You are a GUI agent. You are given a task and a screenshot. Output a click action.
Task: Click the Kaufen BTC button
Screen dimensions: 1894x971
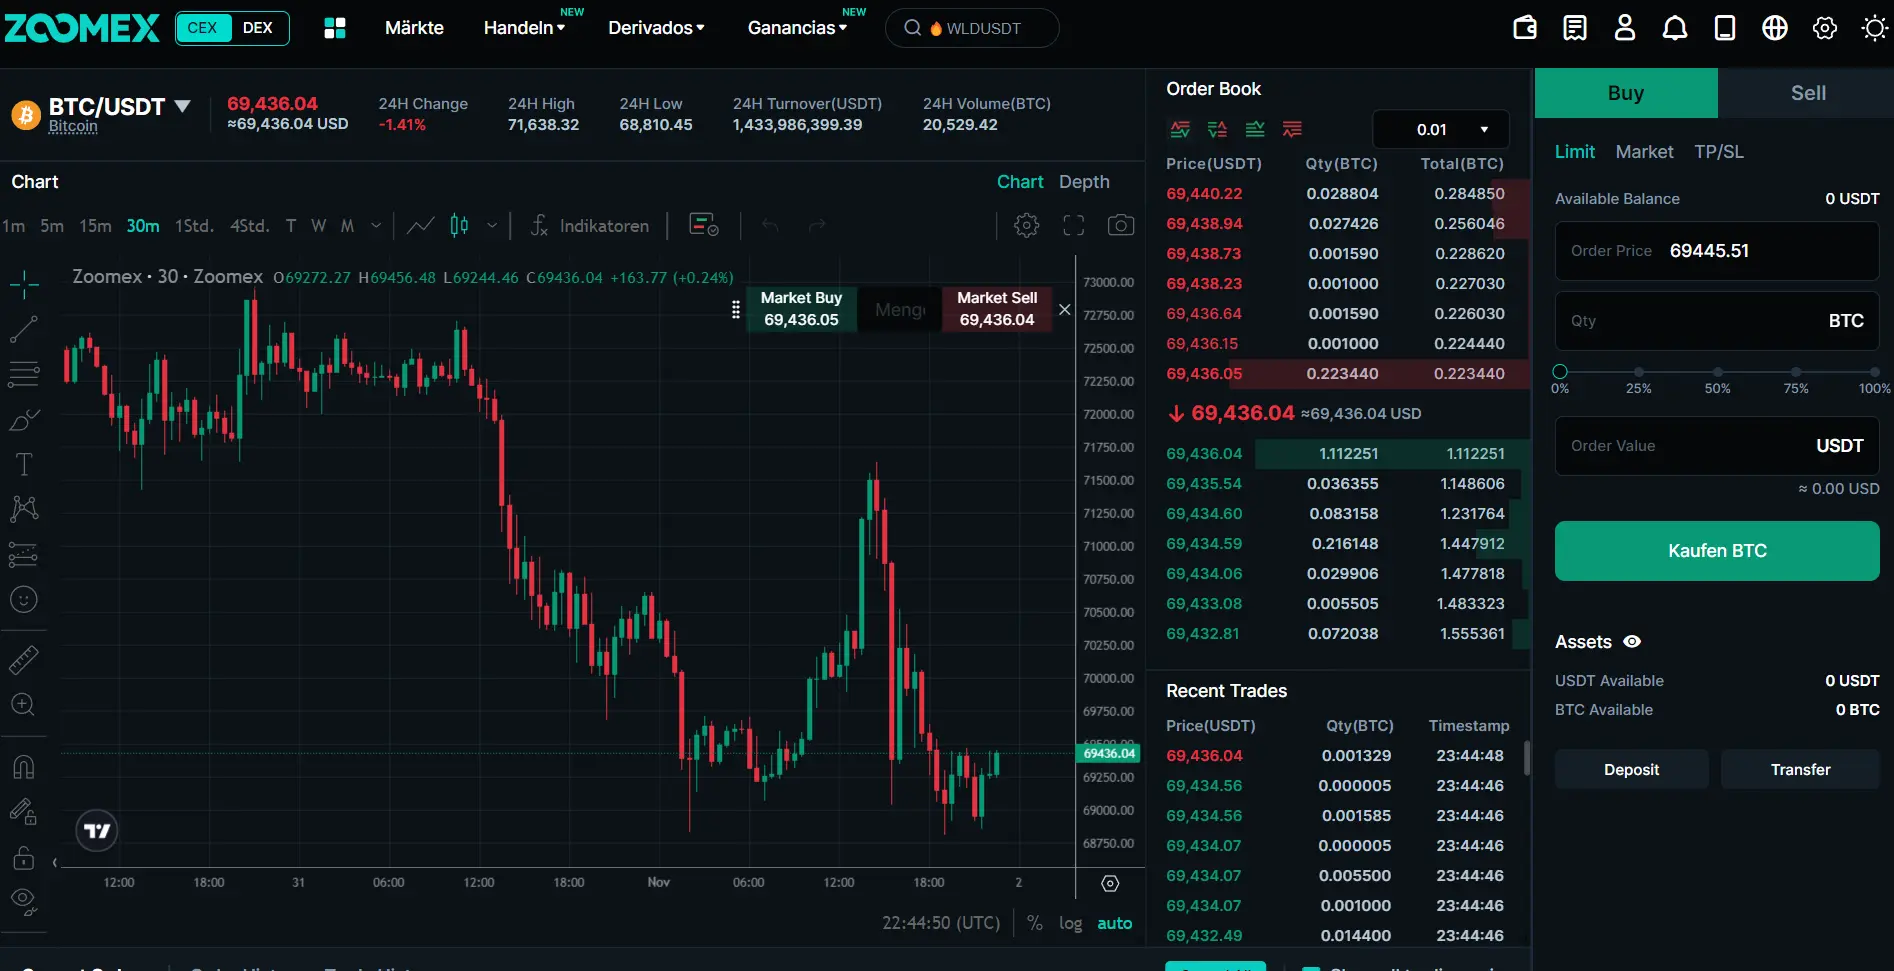(x=1717, y=551)
